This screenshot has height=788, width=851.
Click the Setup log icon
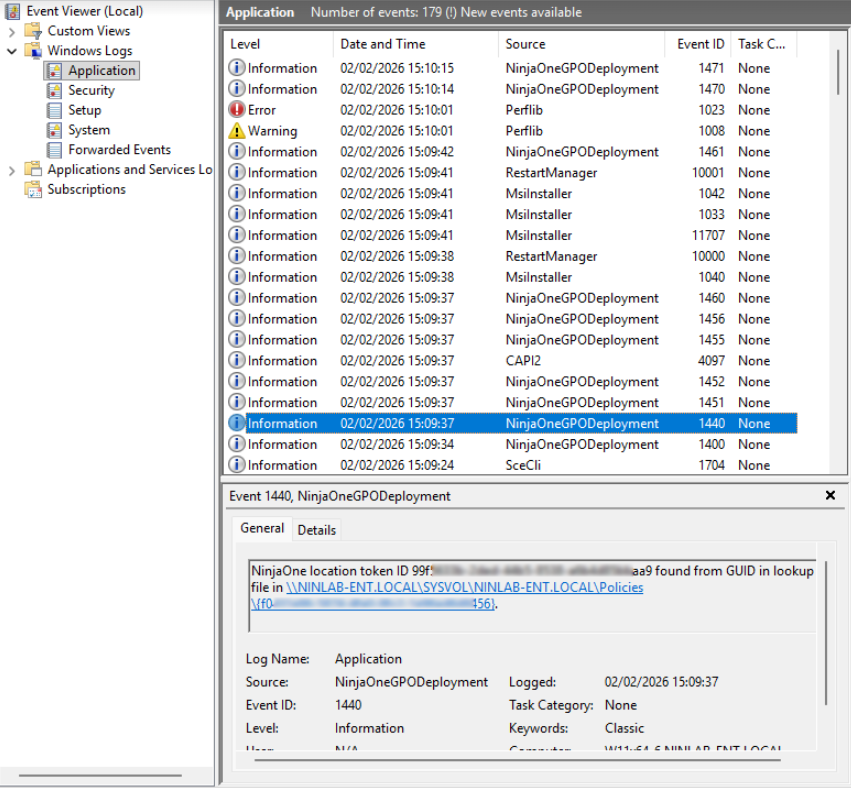click(x=54, y=110)
